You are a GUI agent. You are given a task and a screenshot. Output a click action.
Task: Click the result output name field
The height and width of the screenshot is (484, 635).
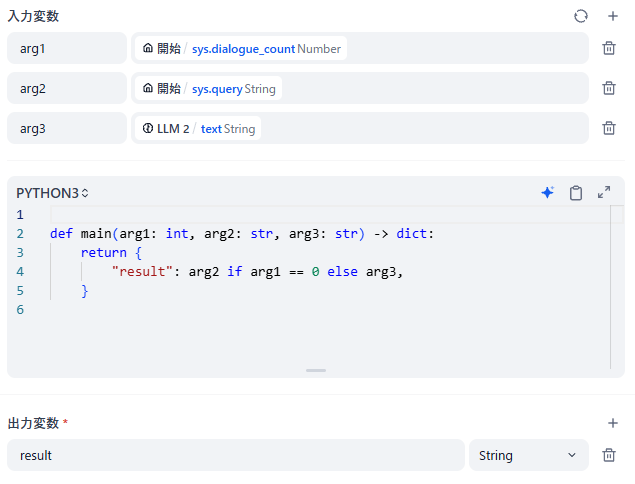[x=236, y=455]
